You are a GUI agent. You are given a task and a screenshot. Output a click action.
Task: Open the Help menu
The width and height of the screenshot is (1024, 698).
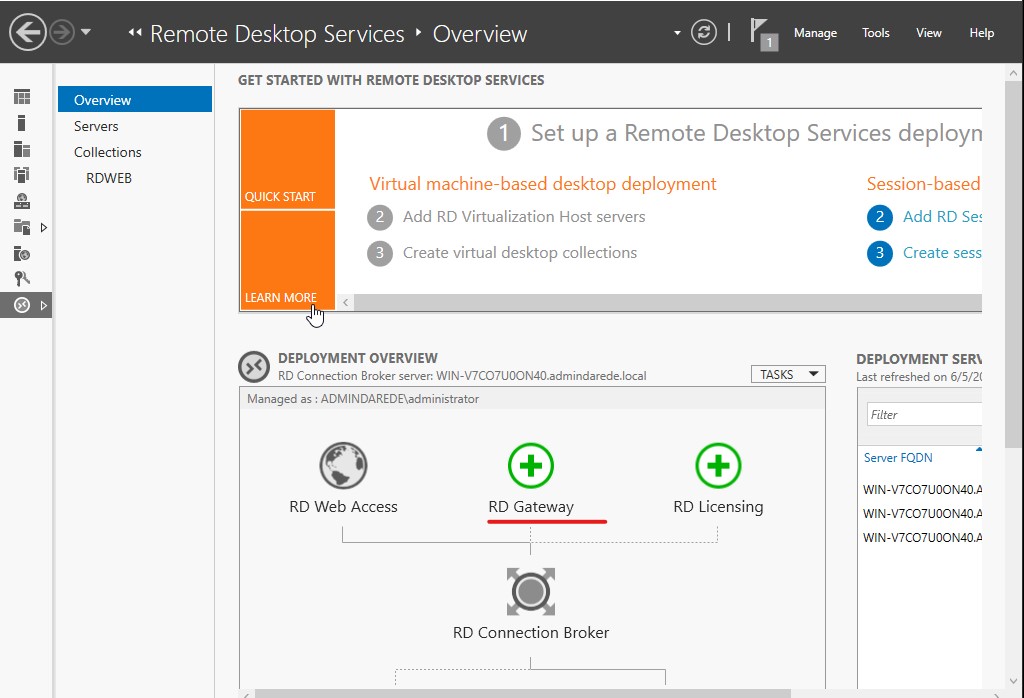(982, 33)
